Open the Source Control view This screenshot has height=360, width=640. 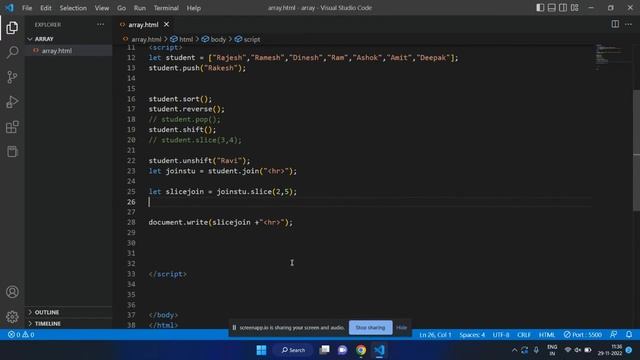(12, 77)
